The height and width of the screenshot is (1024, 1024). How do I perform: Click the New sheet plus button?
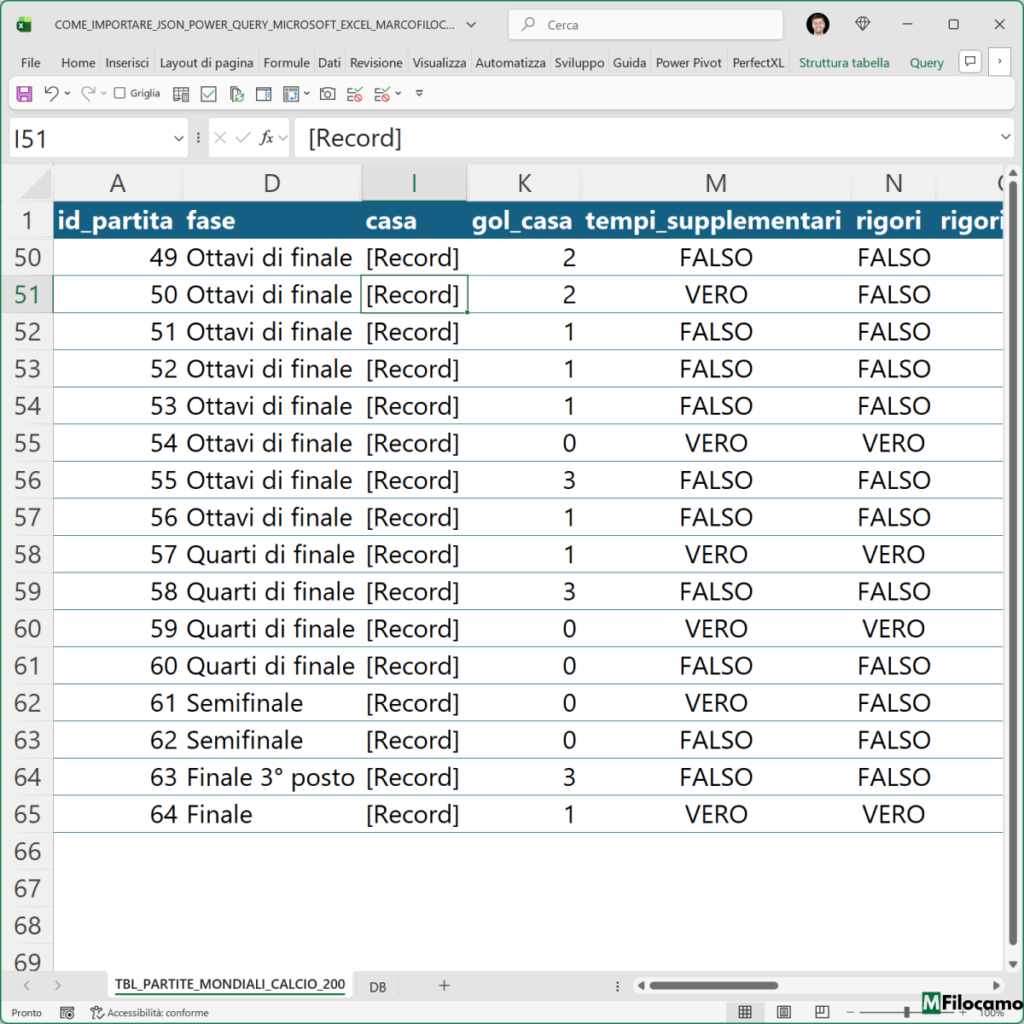pyautogui.click(x=444, y=985)
